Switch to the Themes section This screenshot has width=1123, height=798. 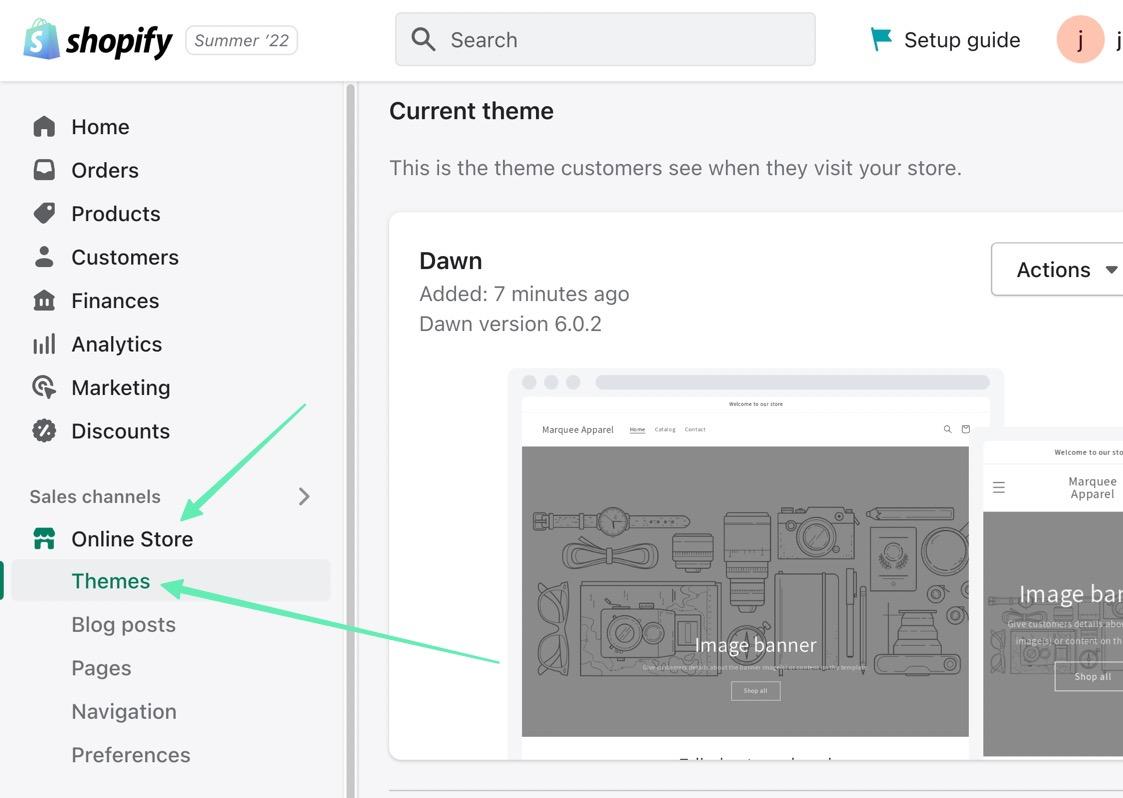[x=110, y=580]
